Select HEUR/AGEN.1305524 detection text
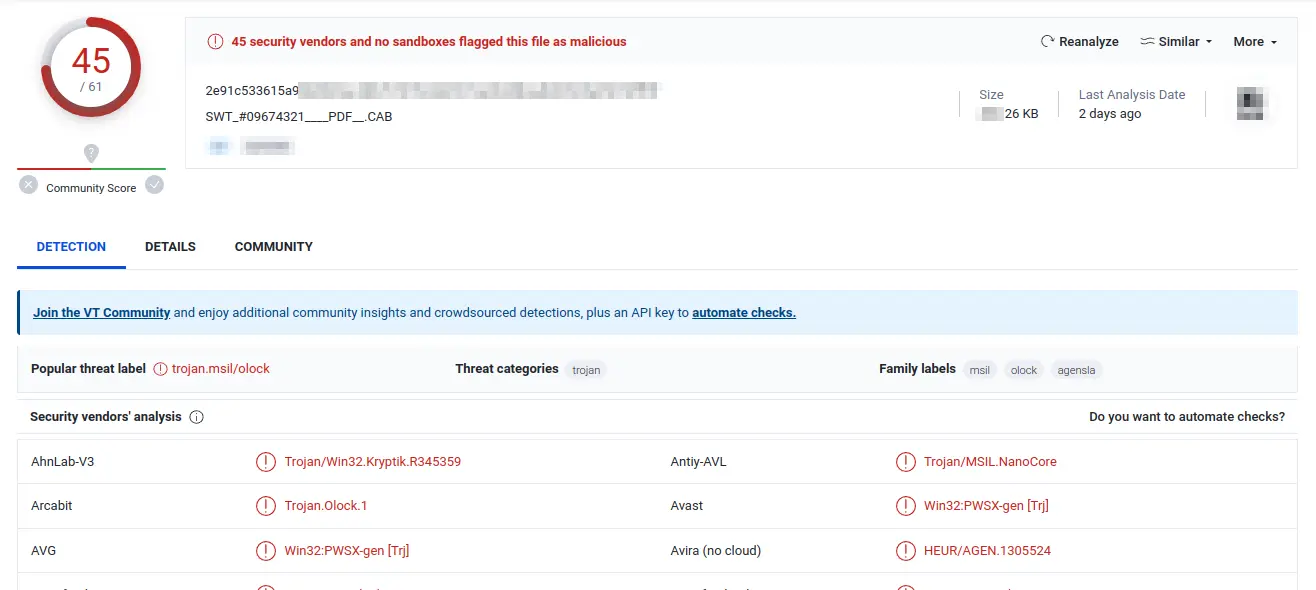1316x590 pixels. tap(987, 550)
